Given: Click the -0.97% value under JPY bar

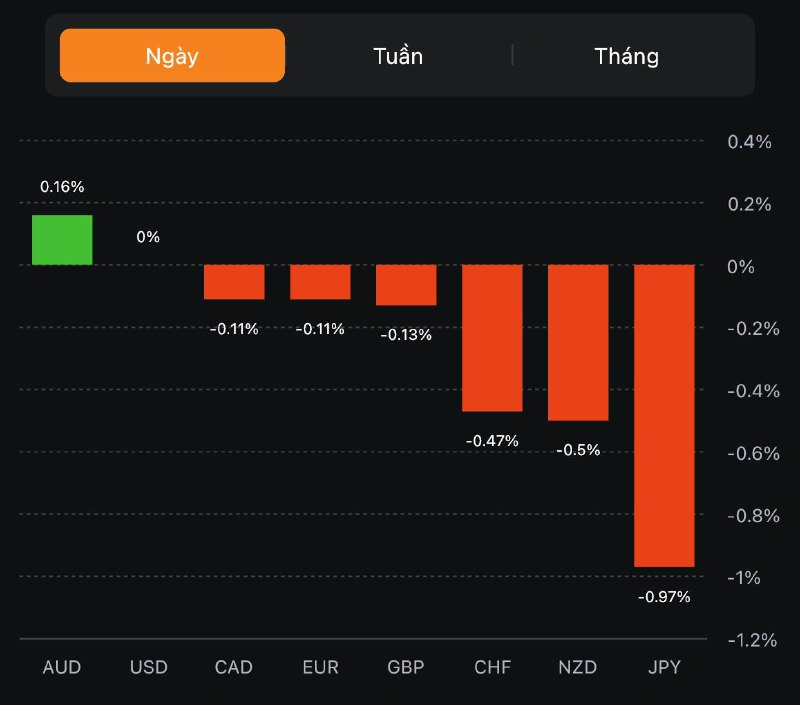Looking at the screenshot, I should tap(664, 597).
